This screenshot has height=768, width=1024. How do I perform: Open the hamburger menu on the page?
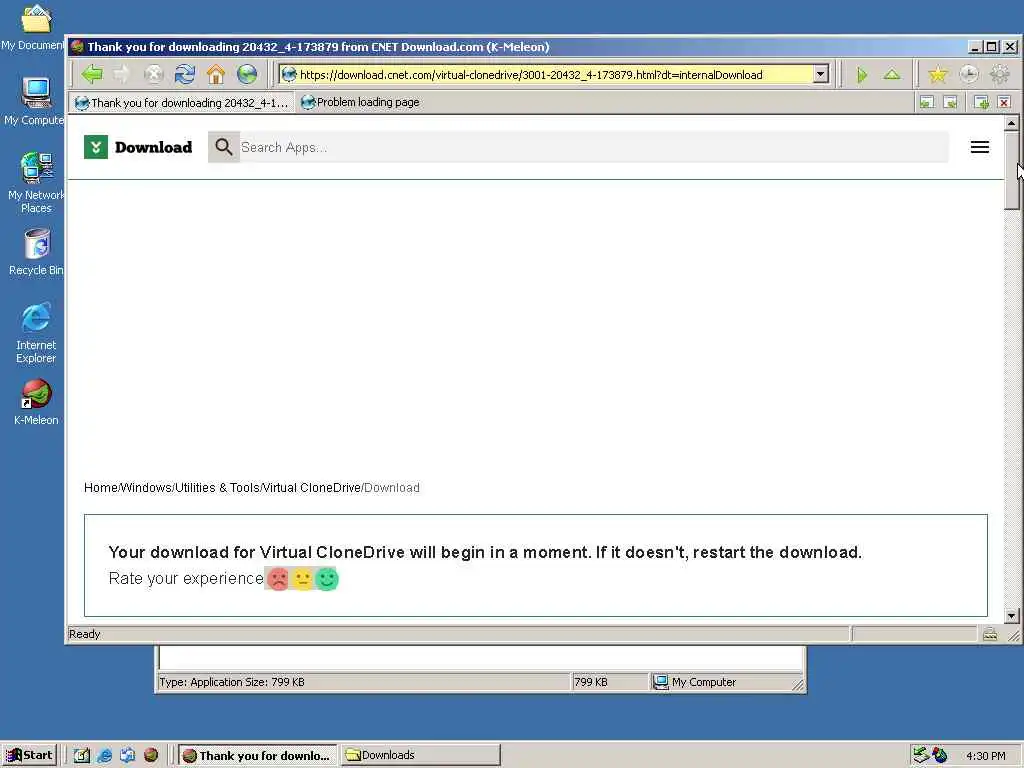click(980, 147)
